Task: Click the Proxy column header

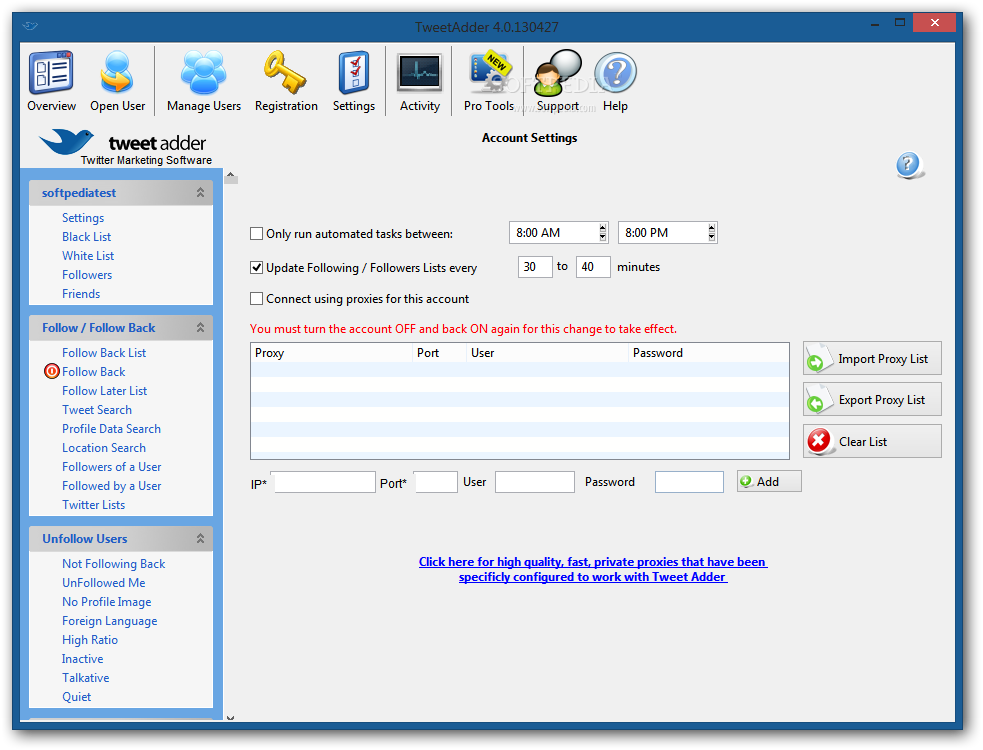Action: (332, 352)
